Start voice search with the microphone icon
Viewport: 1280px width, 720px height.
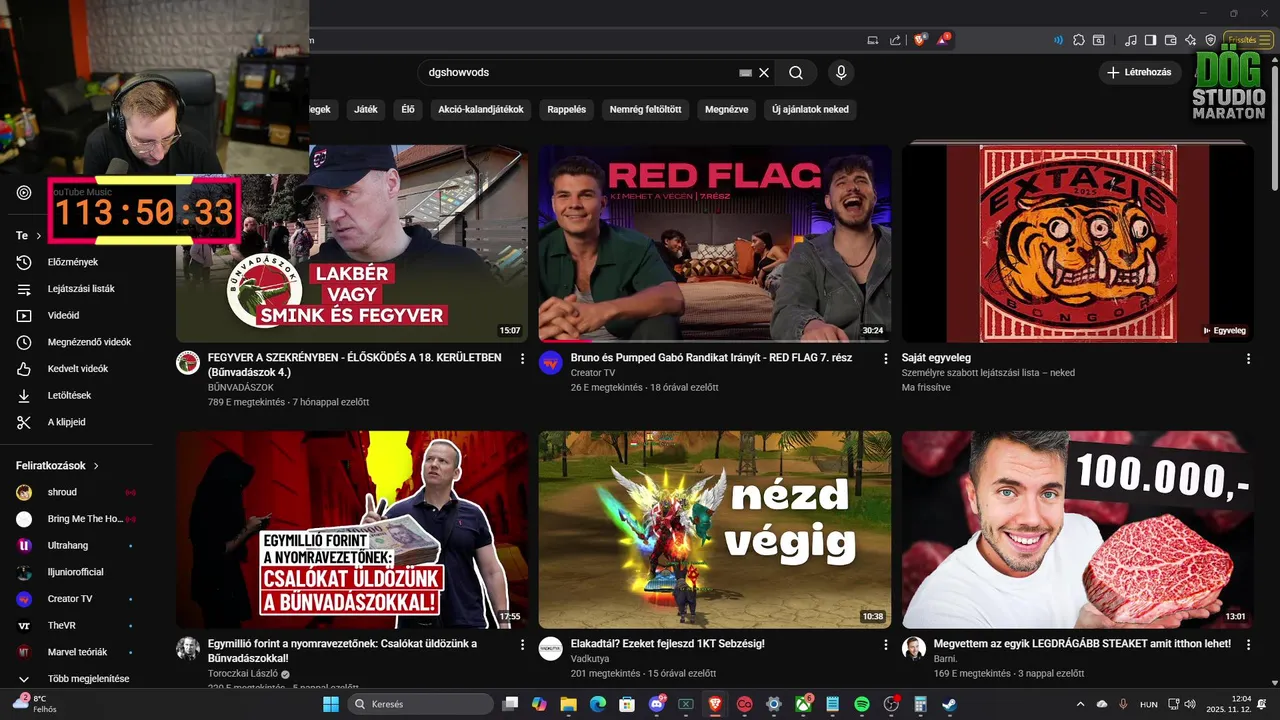pos(841,72)
